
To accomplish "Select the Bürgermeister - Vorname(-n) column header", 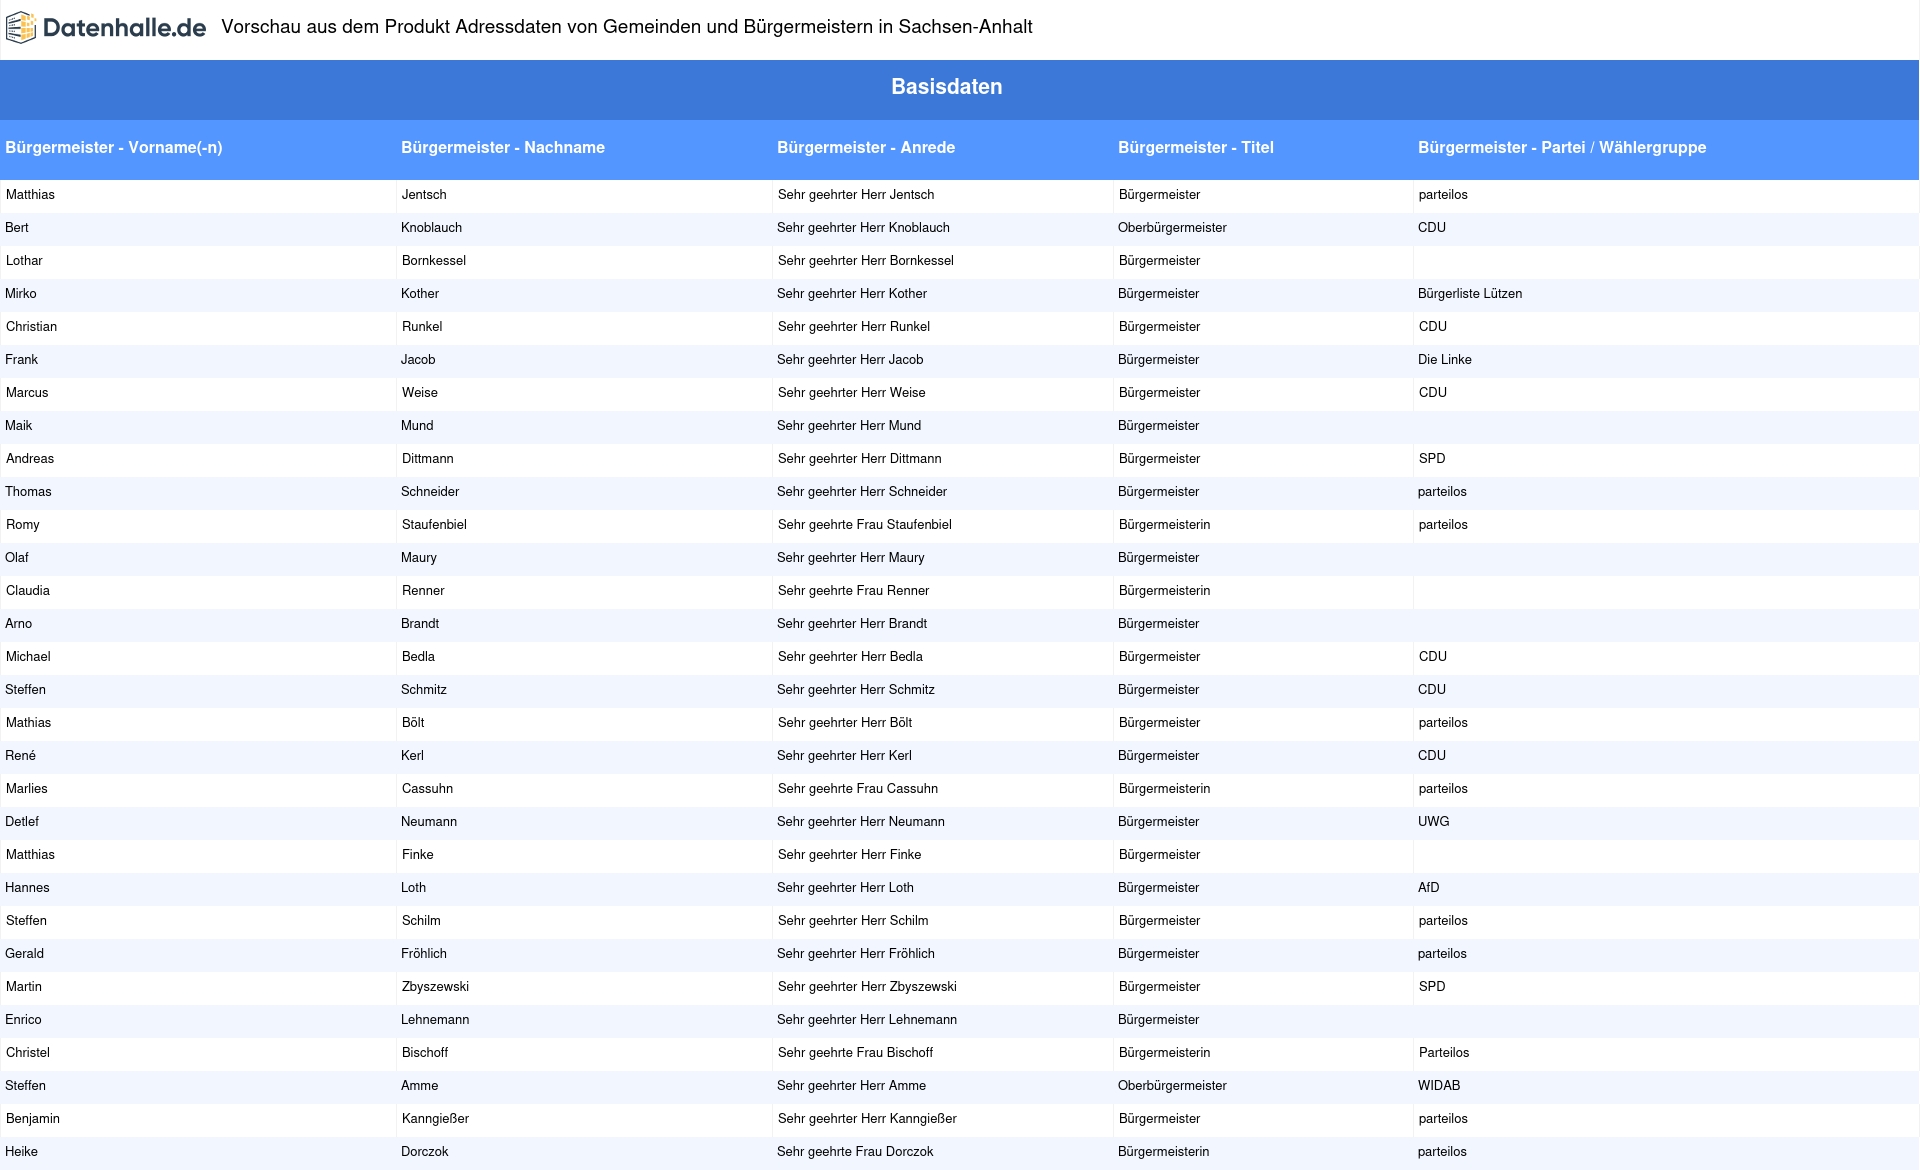I will pyautogui.click(x=114, y=147).
